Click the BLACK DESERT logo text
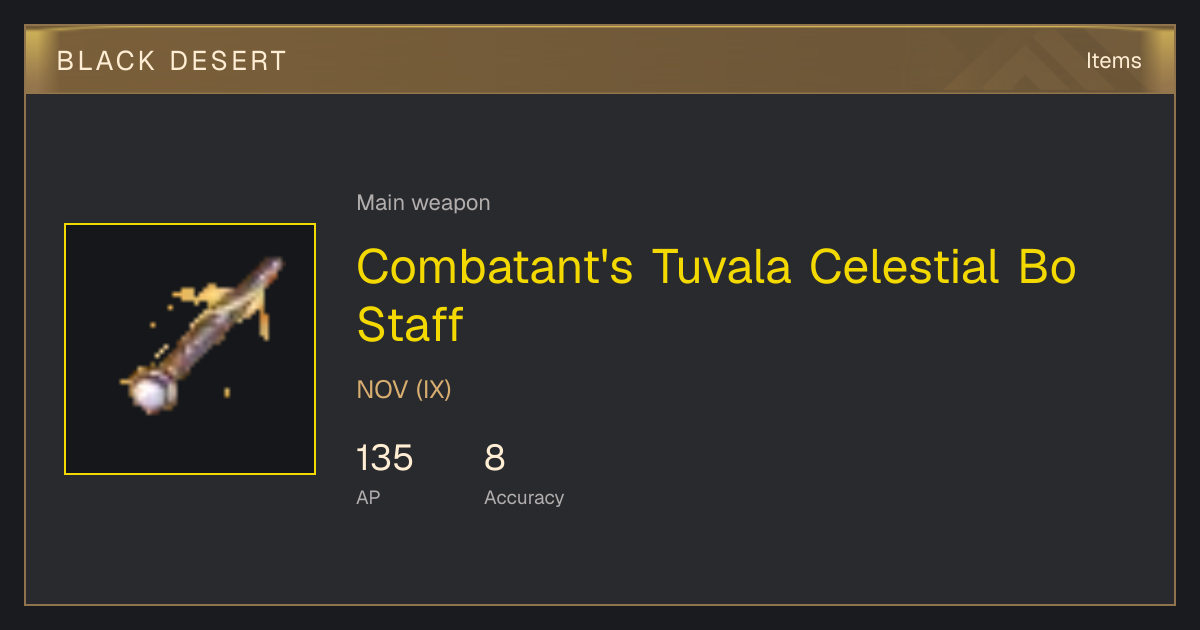The height and width of the screenshot is (630, 1200). 172,61
